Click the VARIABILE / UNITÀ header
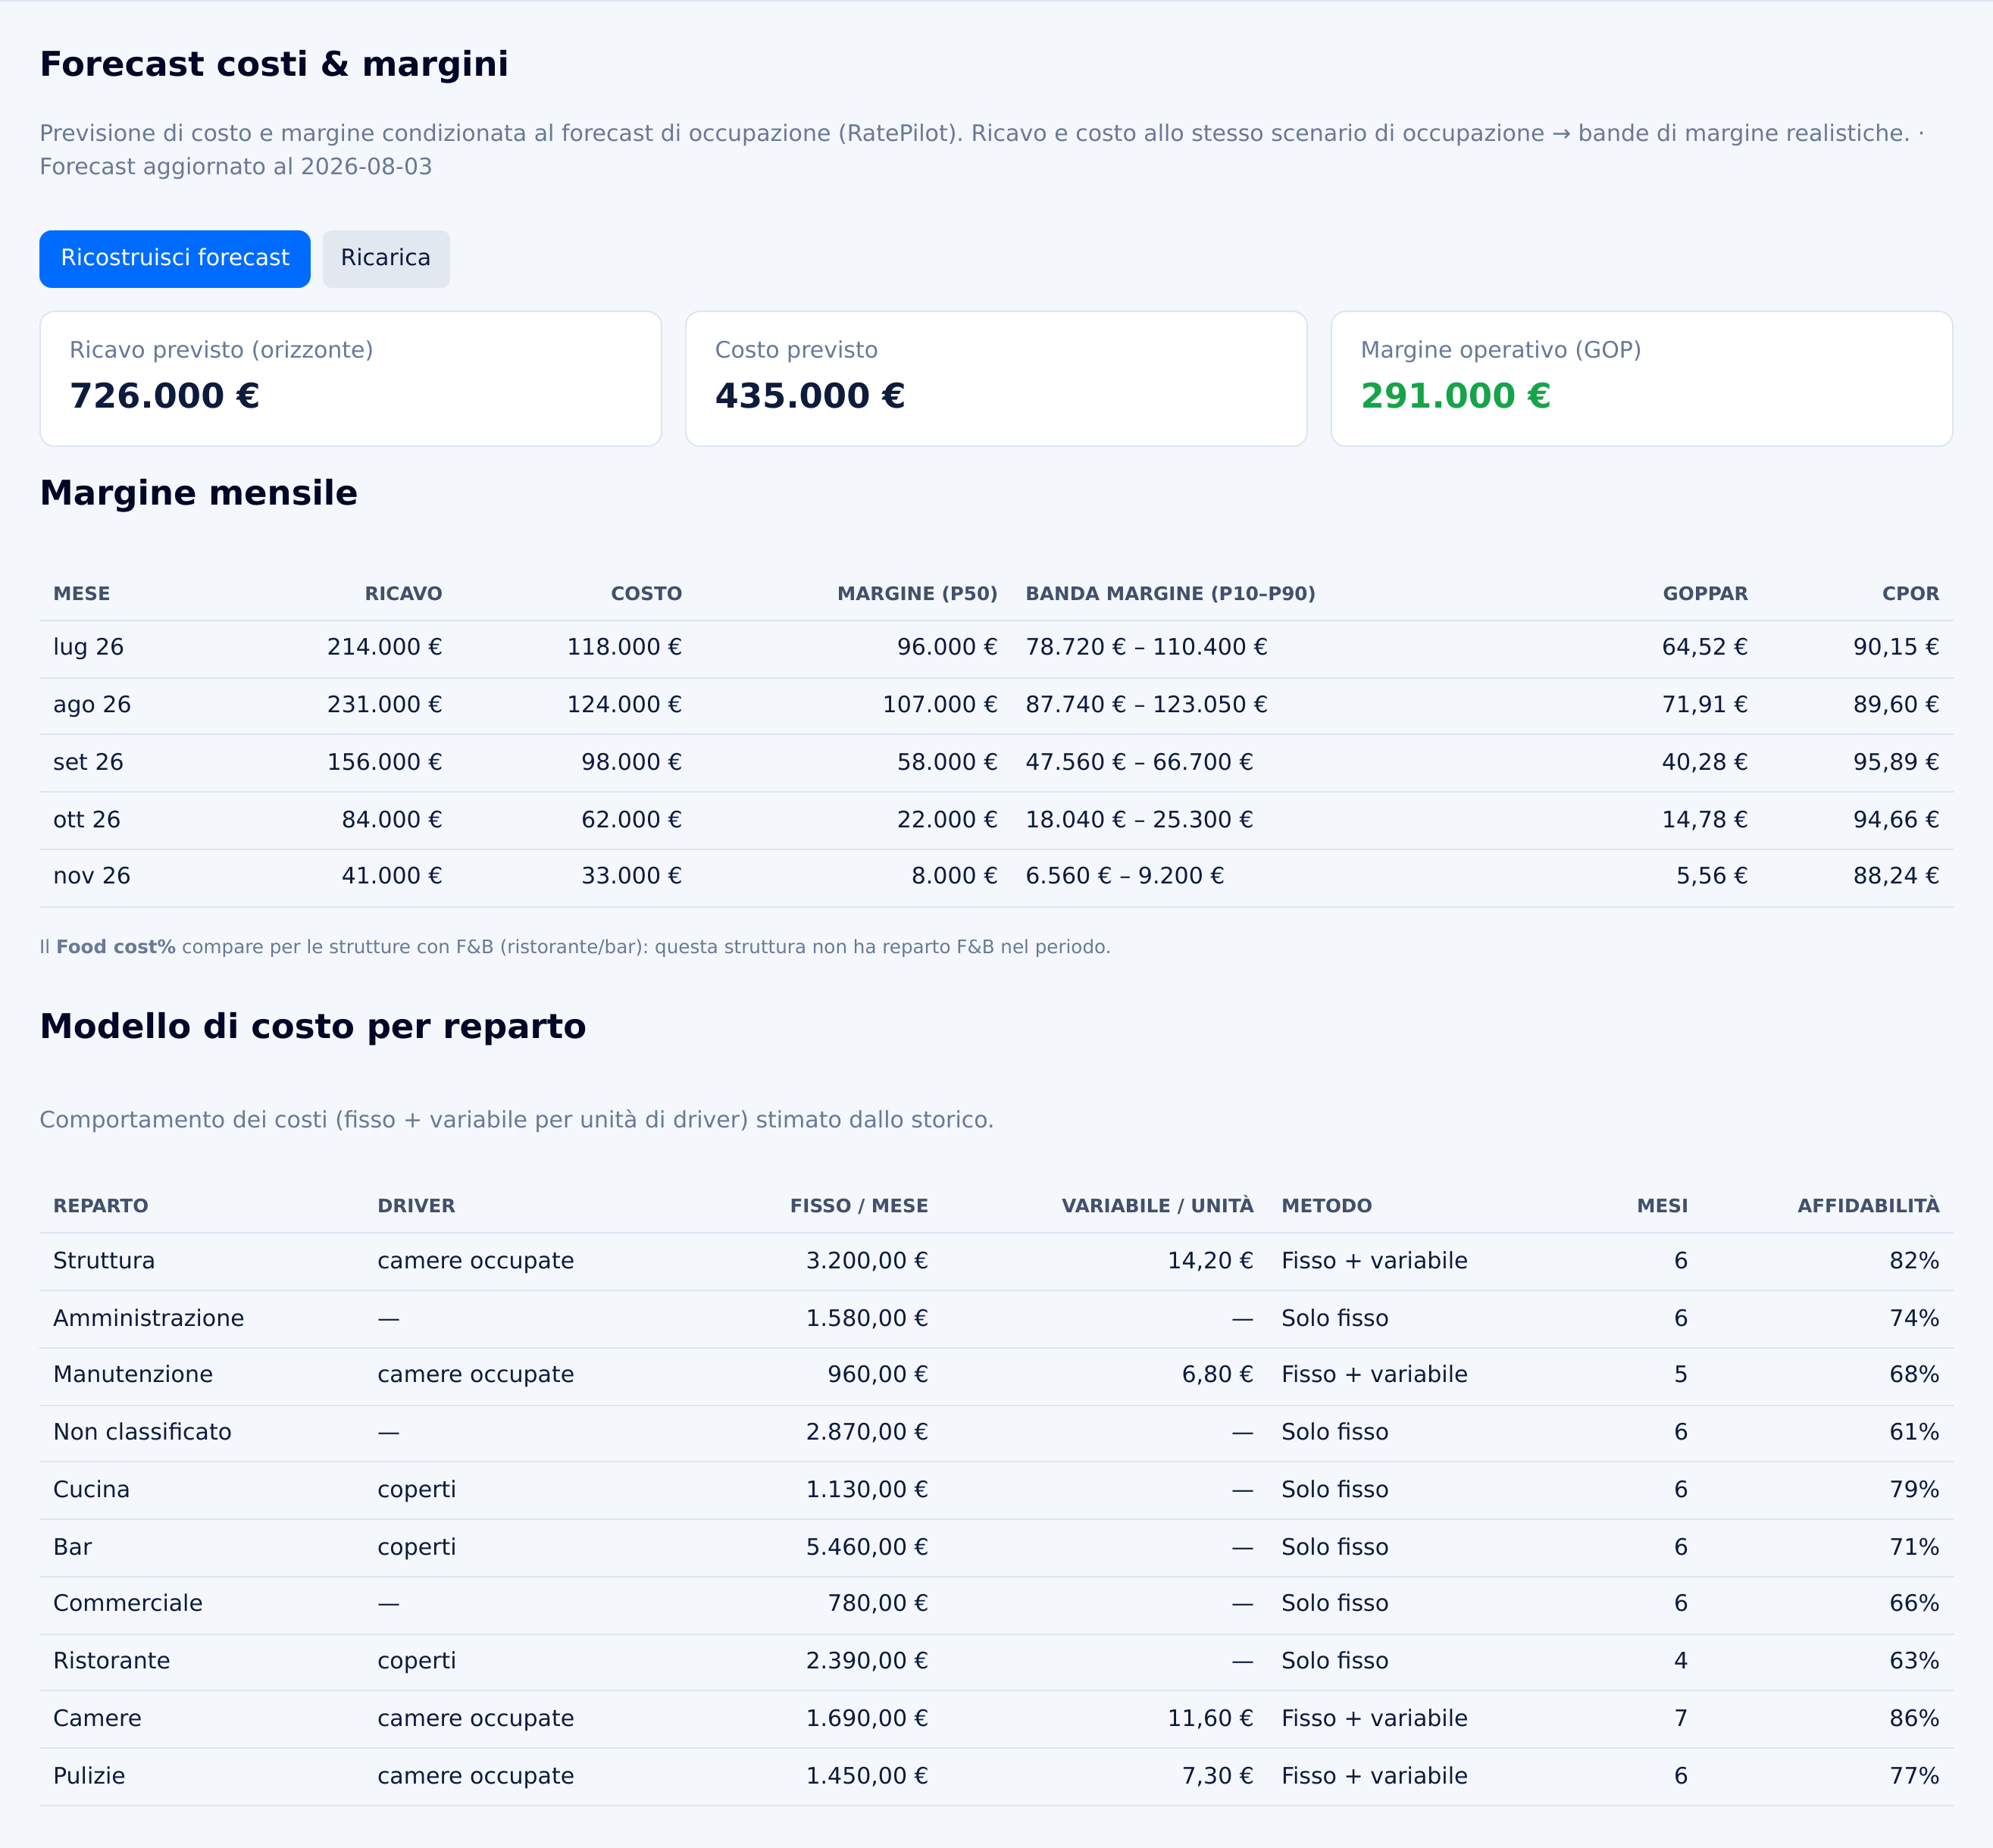 pyautogui.click(x=1158, y=1206)
